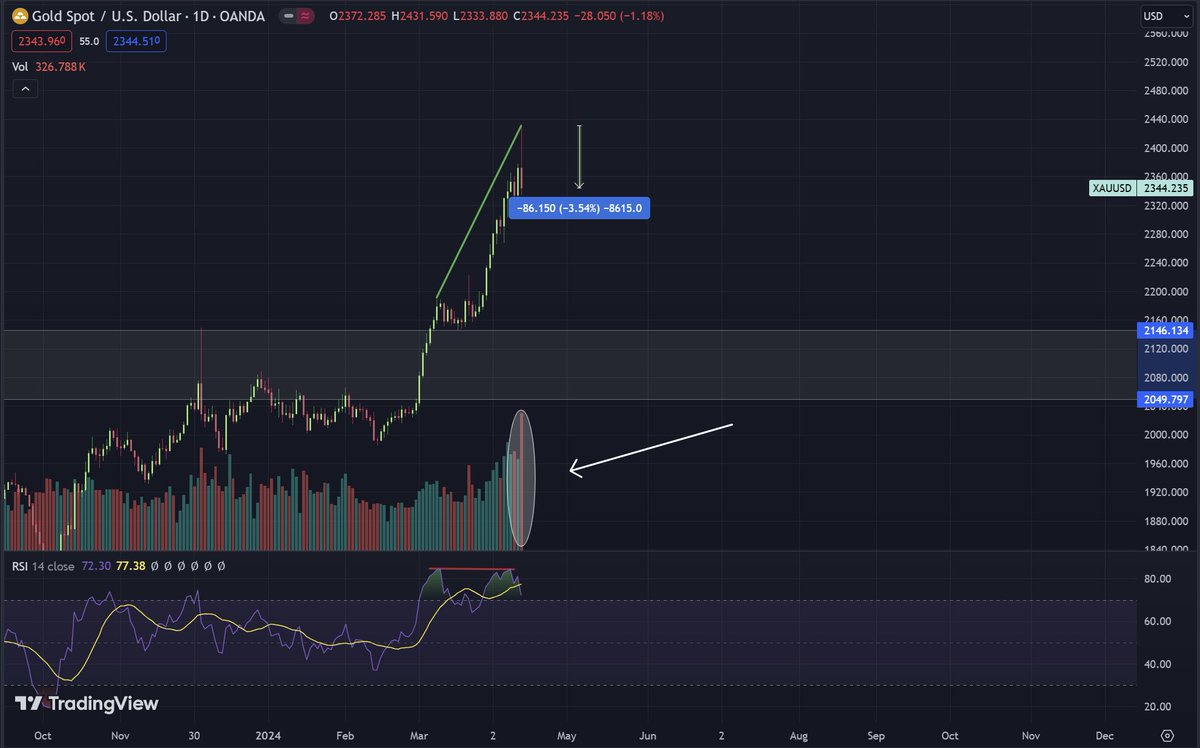Select the RSI 14 close indicator legend

(x=42, y=566)
